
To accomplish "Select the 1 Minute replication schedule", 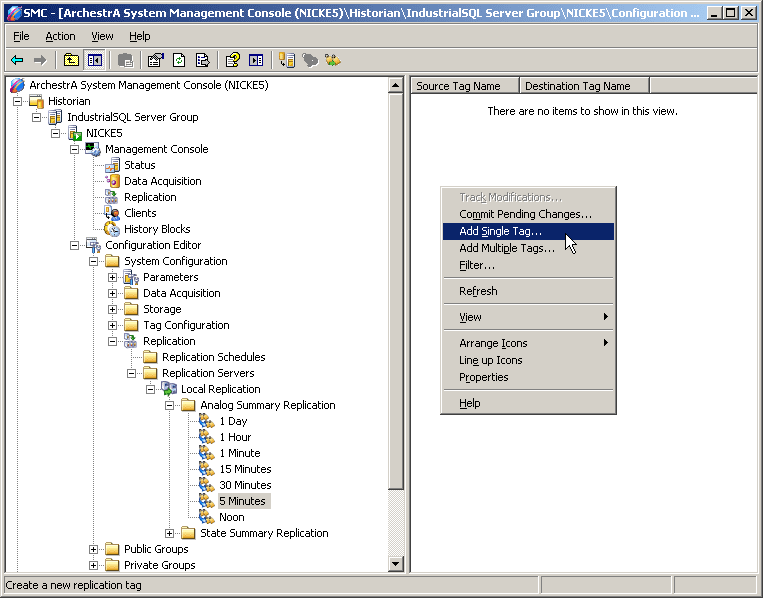I will click(240, 453).
